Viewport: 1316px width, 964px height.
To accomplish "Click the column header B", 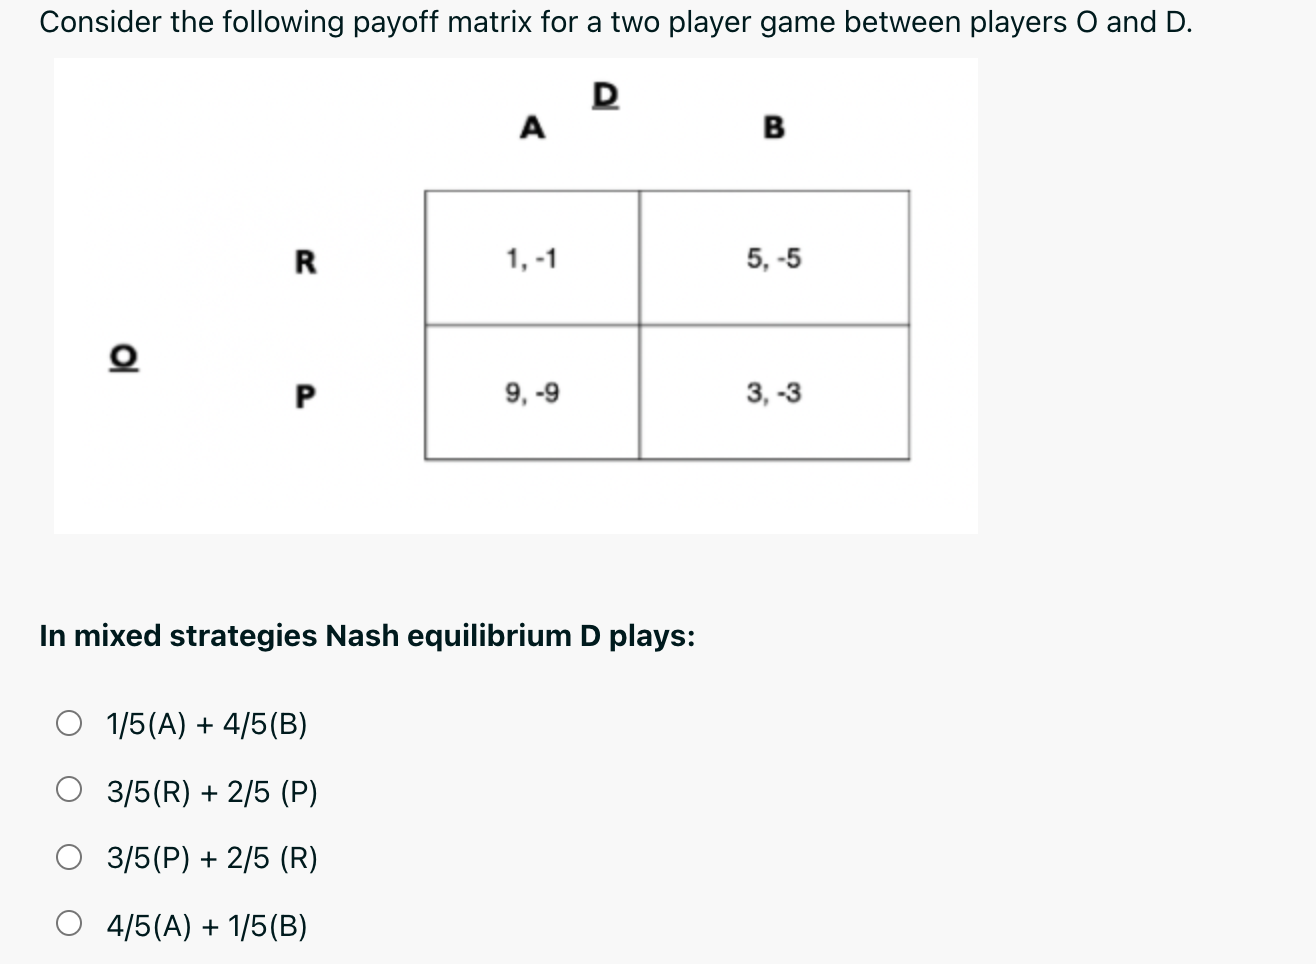I will point(772,128).
